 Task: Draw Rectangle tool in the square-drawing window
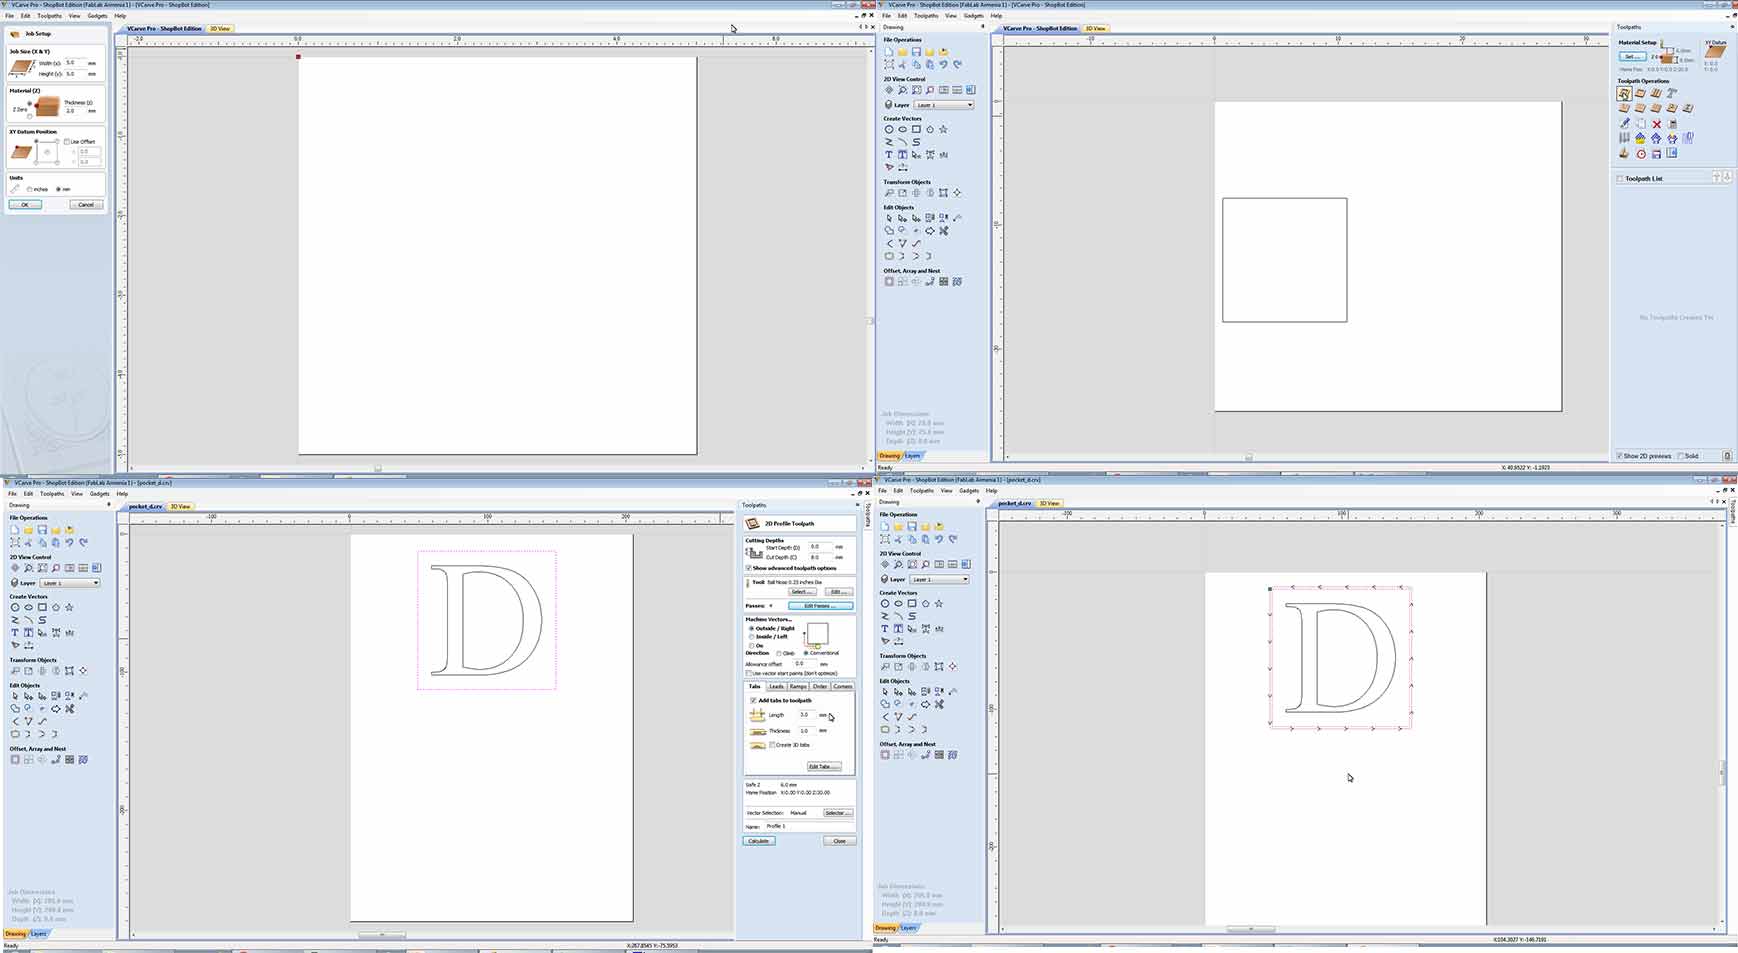(916, 129)
